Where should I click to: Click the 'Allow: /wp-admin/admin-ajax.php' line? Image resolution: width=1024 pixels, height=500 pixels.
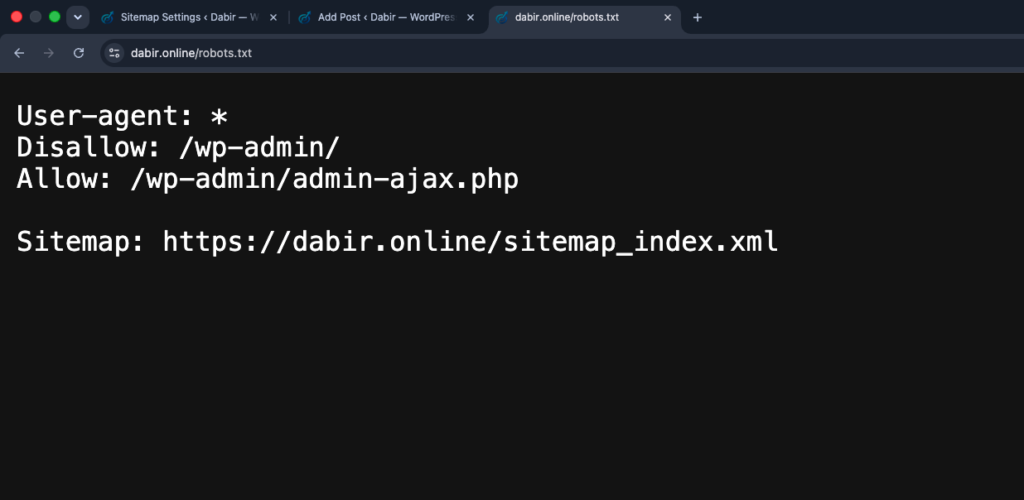[x=268, y=179]
